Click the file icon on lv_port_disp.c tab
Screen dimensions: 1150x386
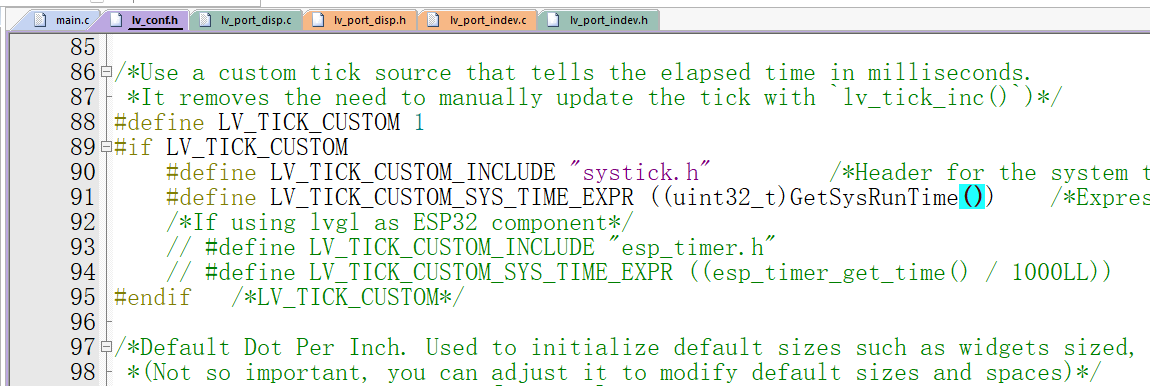pyautogui.click(x=205, y=20)
